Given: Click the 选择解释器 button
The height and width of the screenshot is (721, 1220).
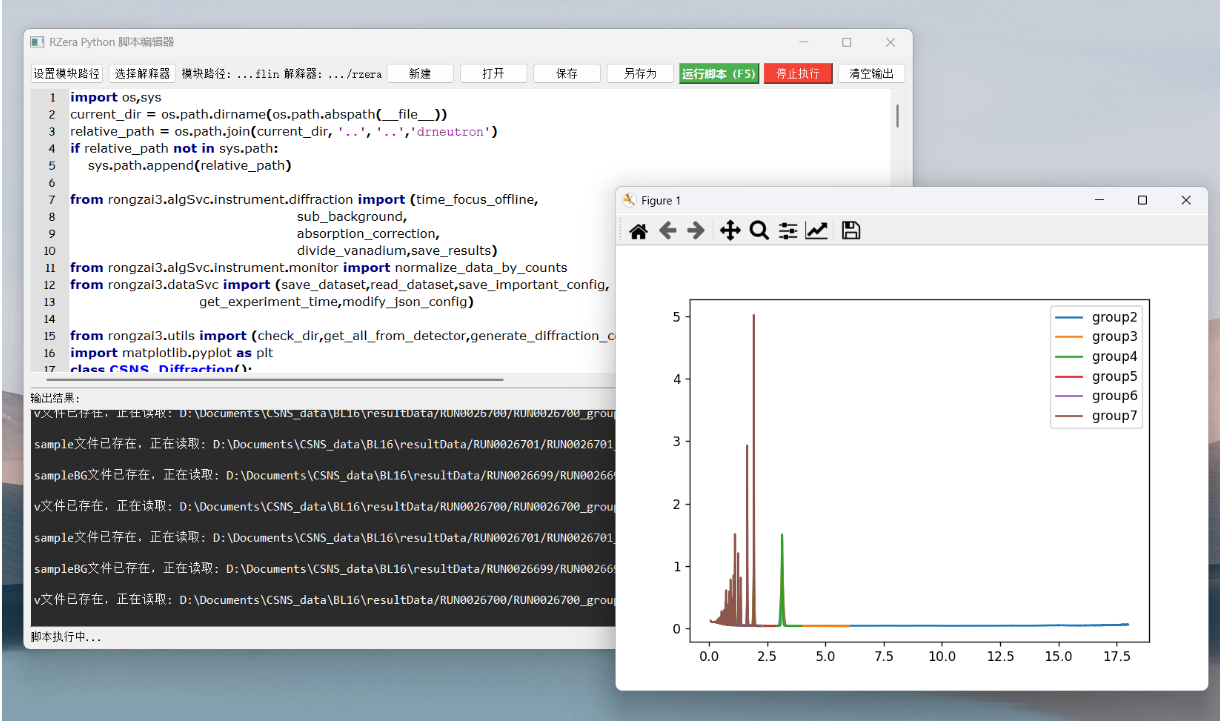Looking at the screenshot, I should pos(142,74).
